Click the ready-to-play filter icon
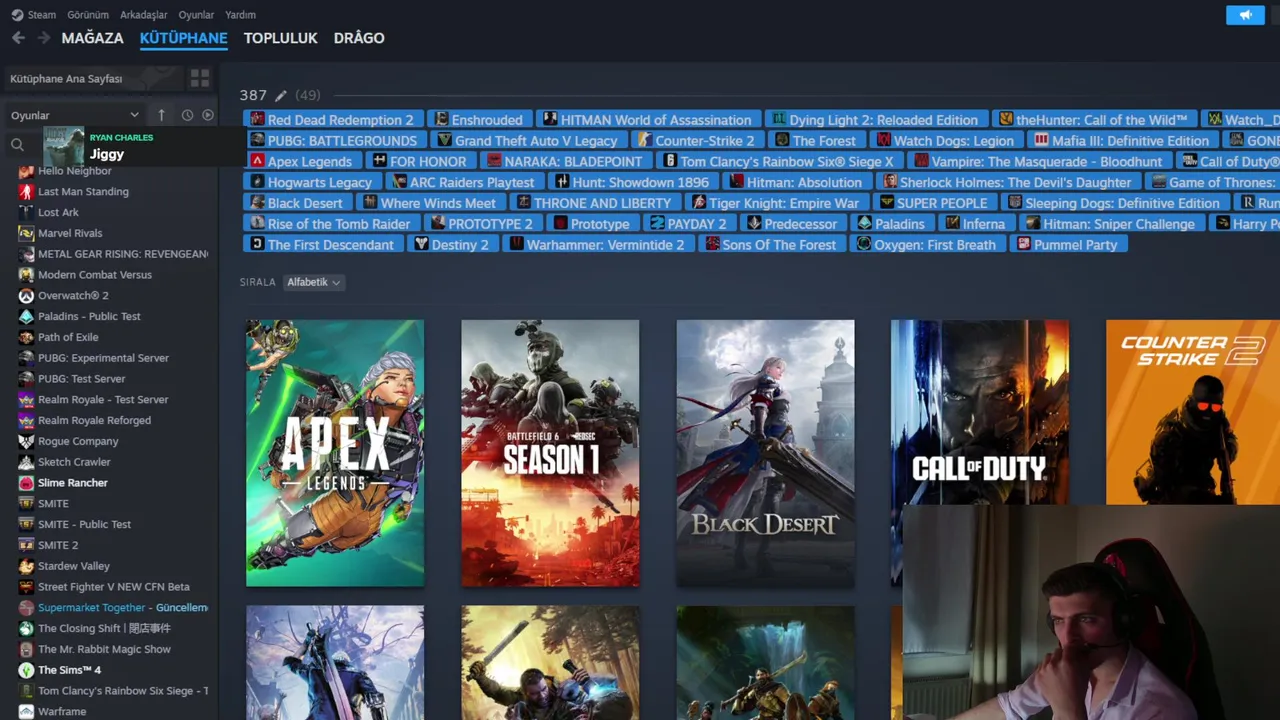Image resolution: width=1280 pixels, height=720 pixels. tap(208, 115)
